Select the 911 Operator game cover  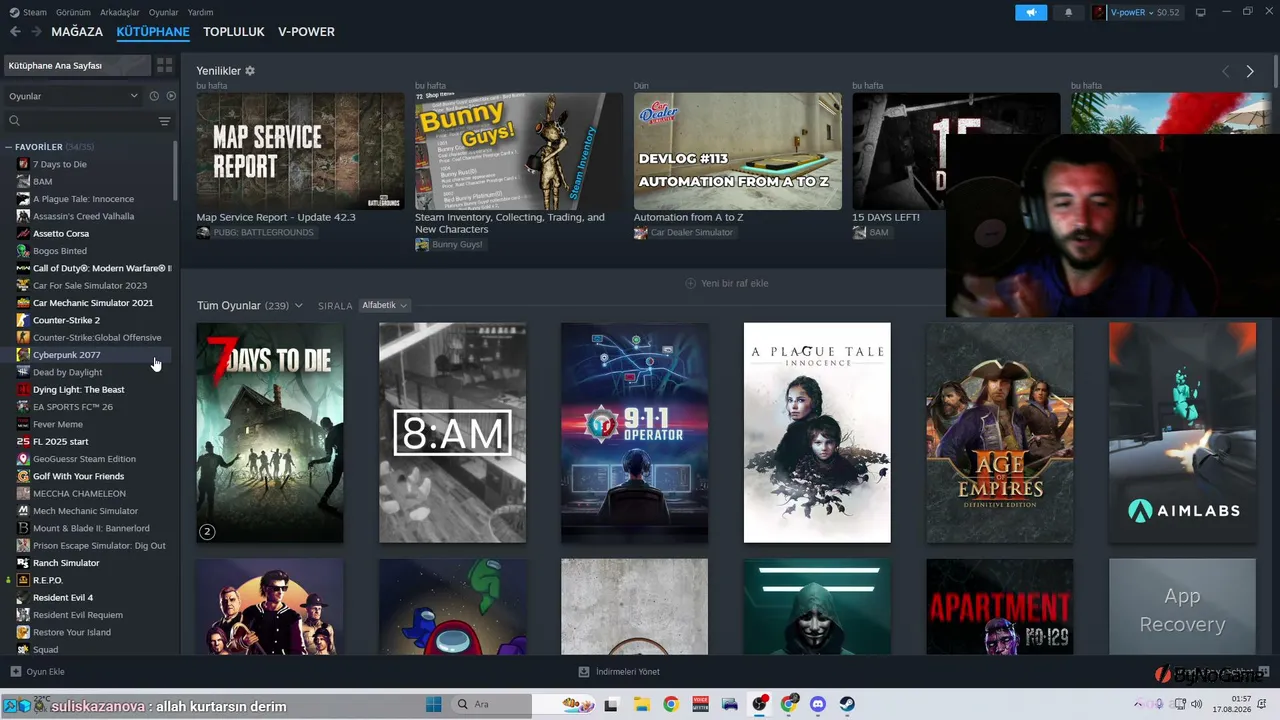[x=635, y=433]
